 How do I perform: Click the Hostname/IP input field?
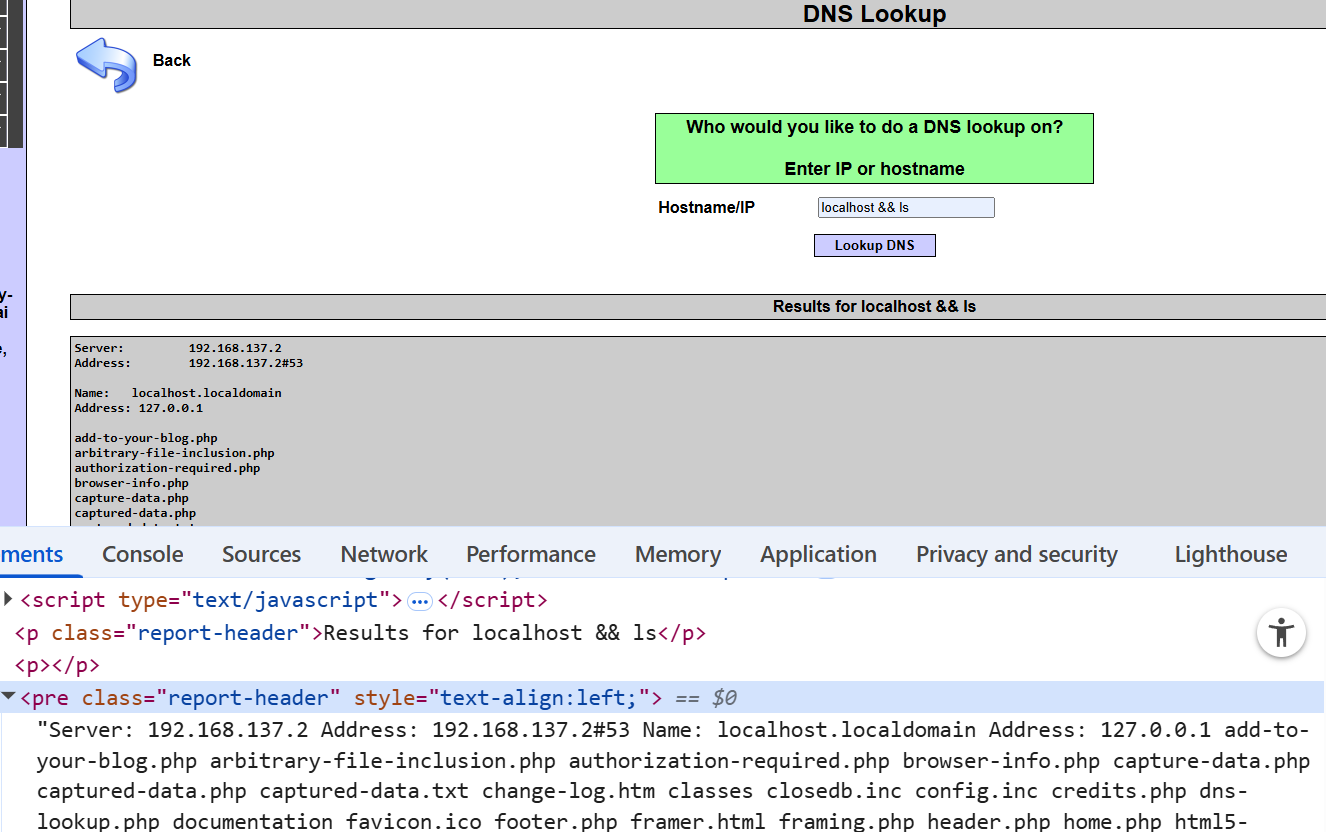pyautogui.click(x=906, y=208)
